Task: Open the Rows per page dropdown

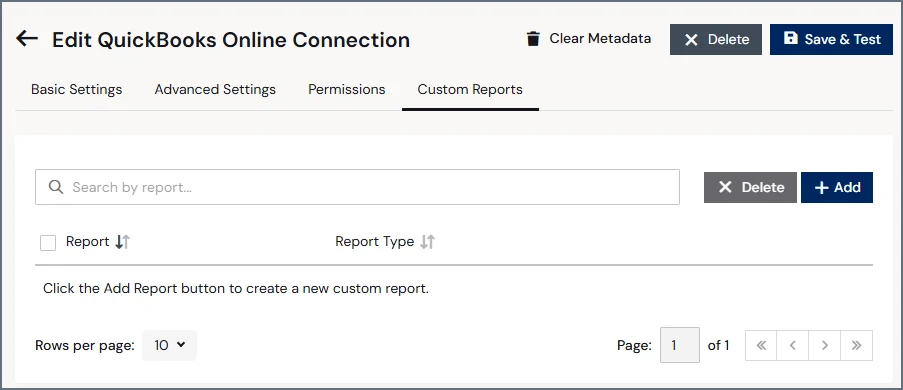Action: (x=169, y=346)
